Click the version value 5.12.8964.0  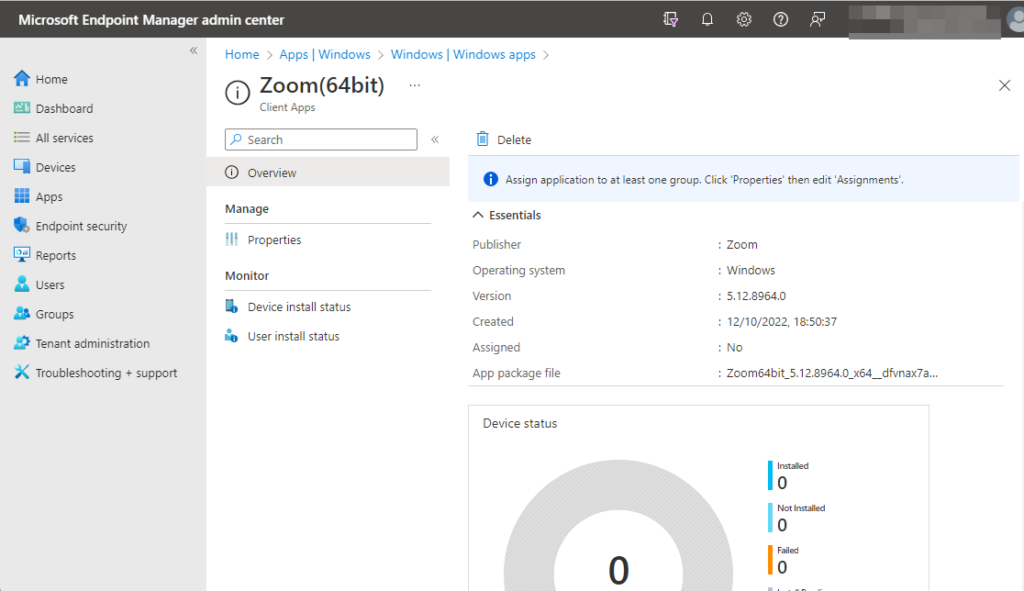[x=756, y=296]
